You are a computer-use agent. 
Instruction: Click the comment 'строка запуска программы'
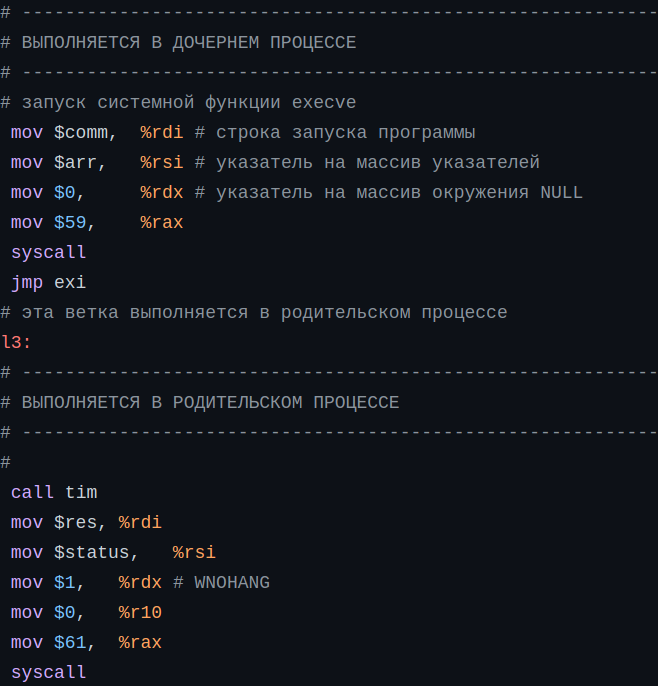point(345,133)
